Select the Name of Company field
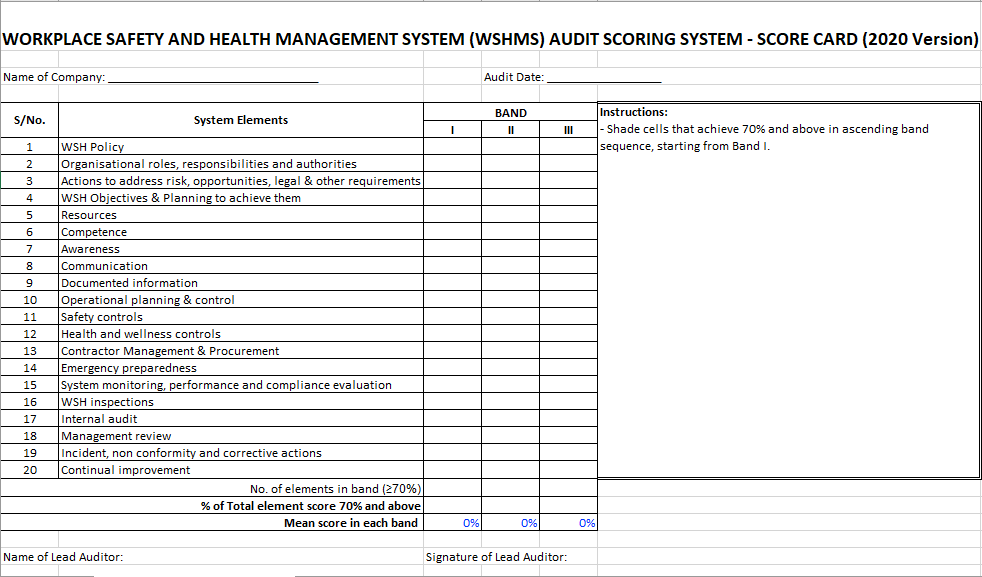 (x=212, y=77)
